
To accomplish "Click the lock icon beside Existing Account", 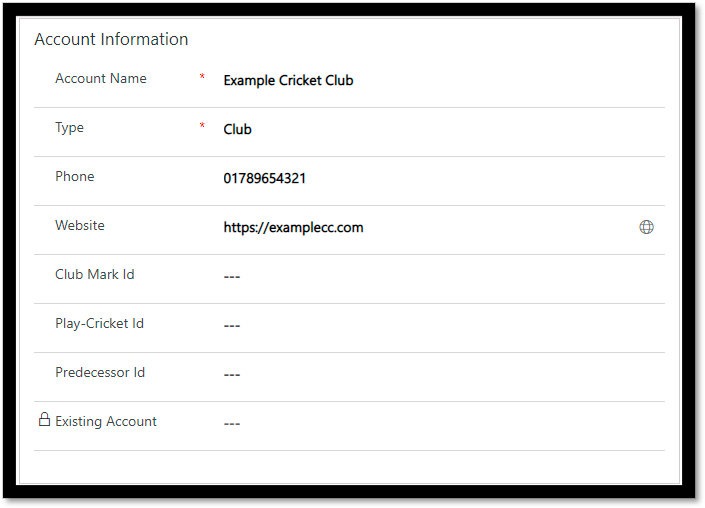I will [x=44, y=419].
